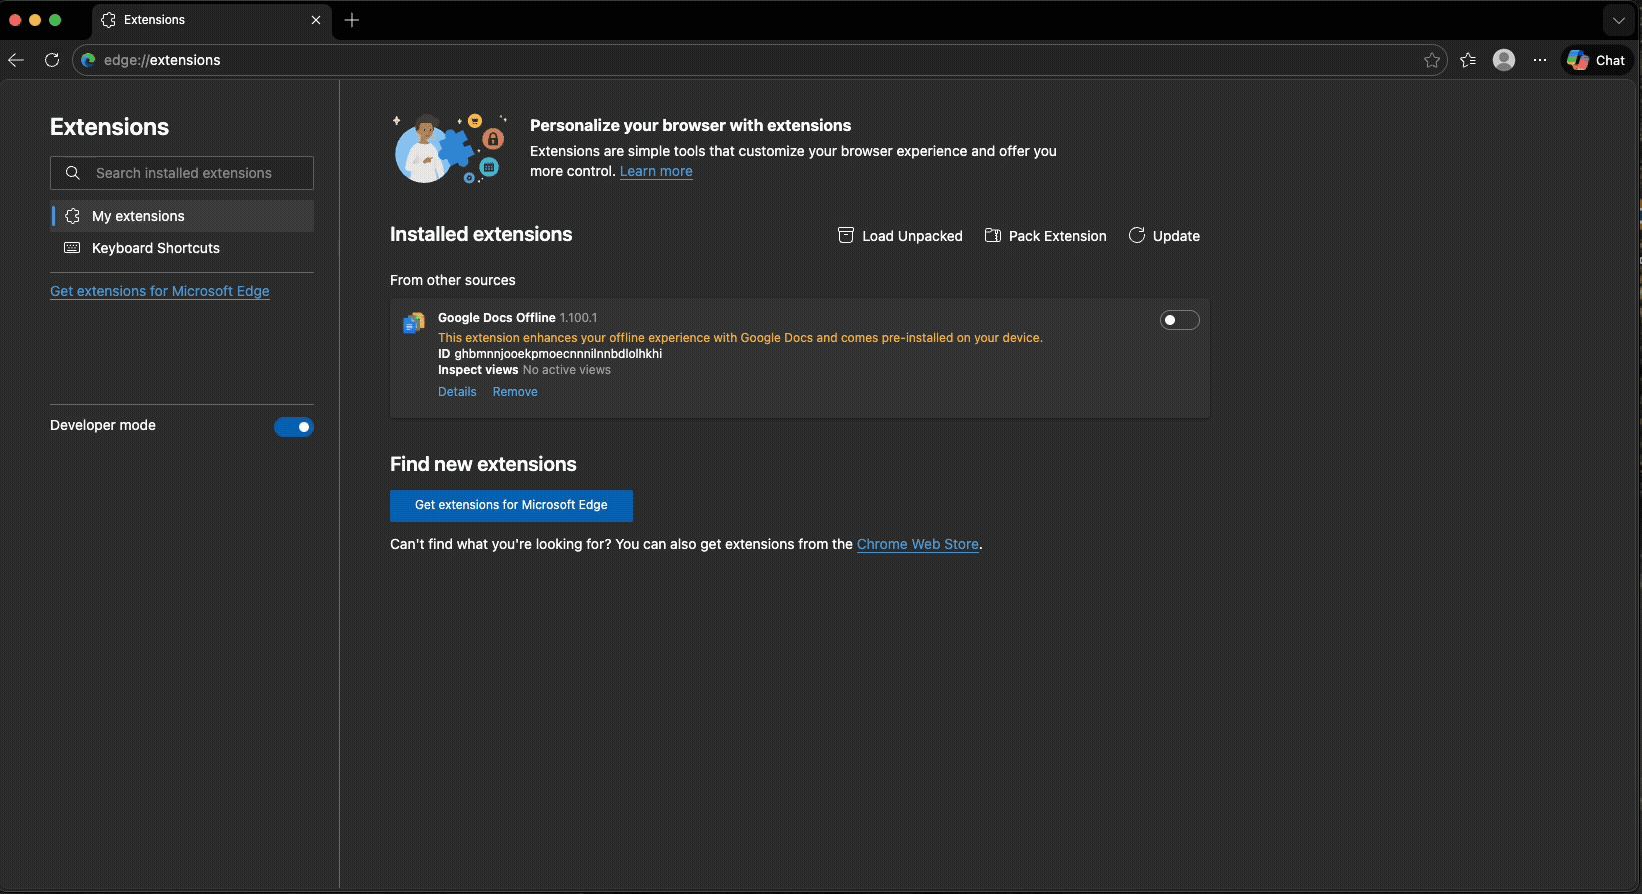Open the Chrome Web Store link
Image resolution: width=1642 pixels, height=894 pixels.
click(918, 544)
